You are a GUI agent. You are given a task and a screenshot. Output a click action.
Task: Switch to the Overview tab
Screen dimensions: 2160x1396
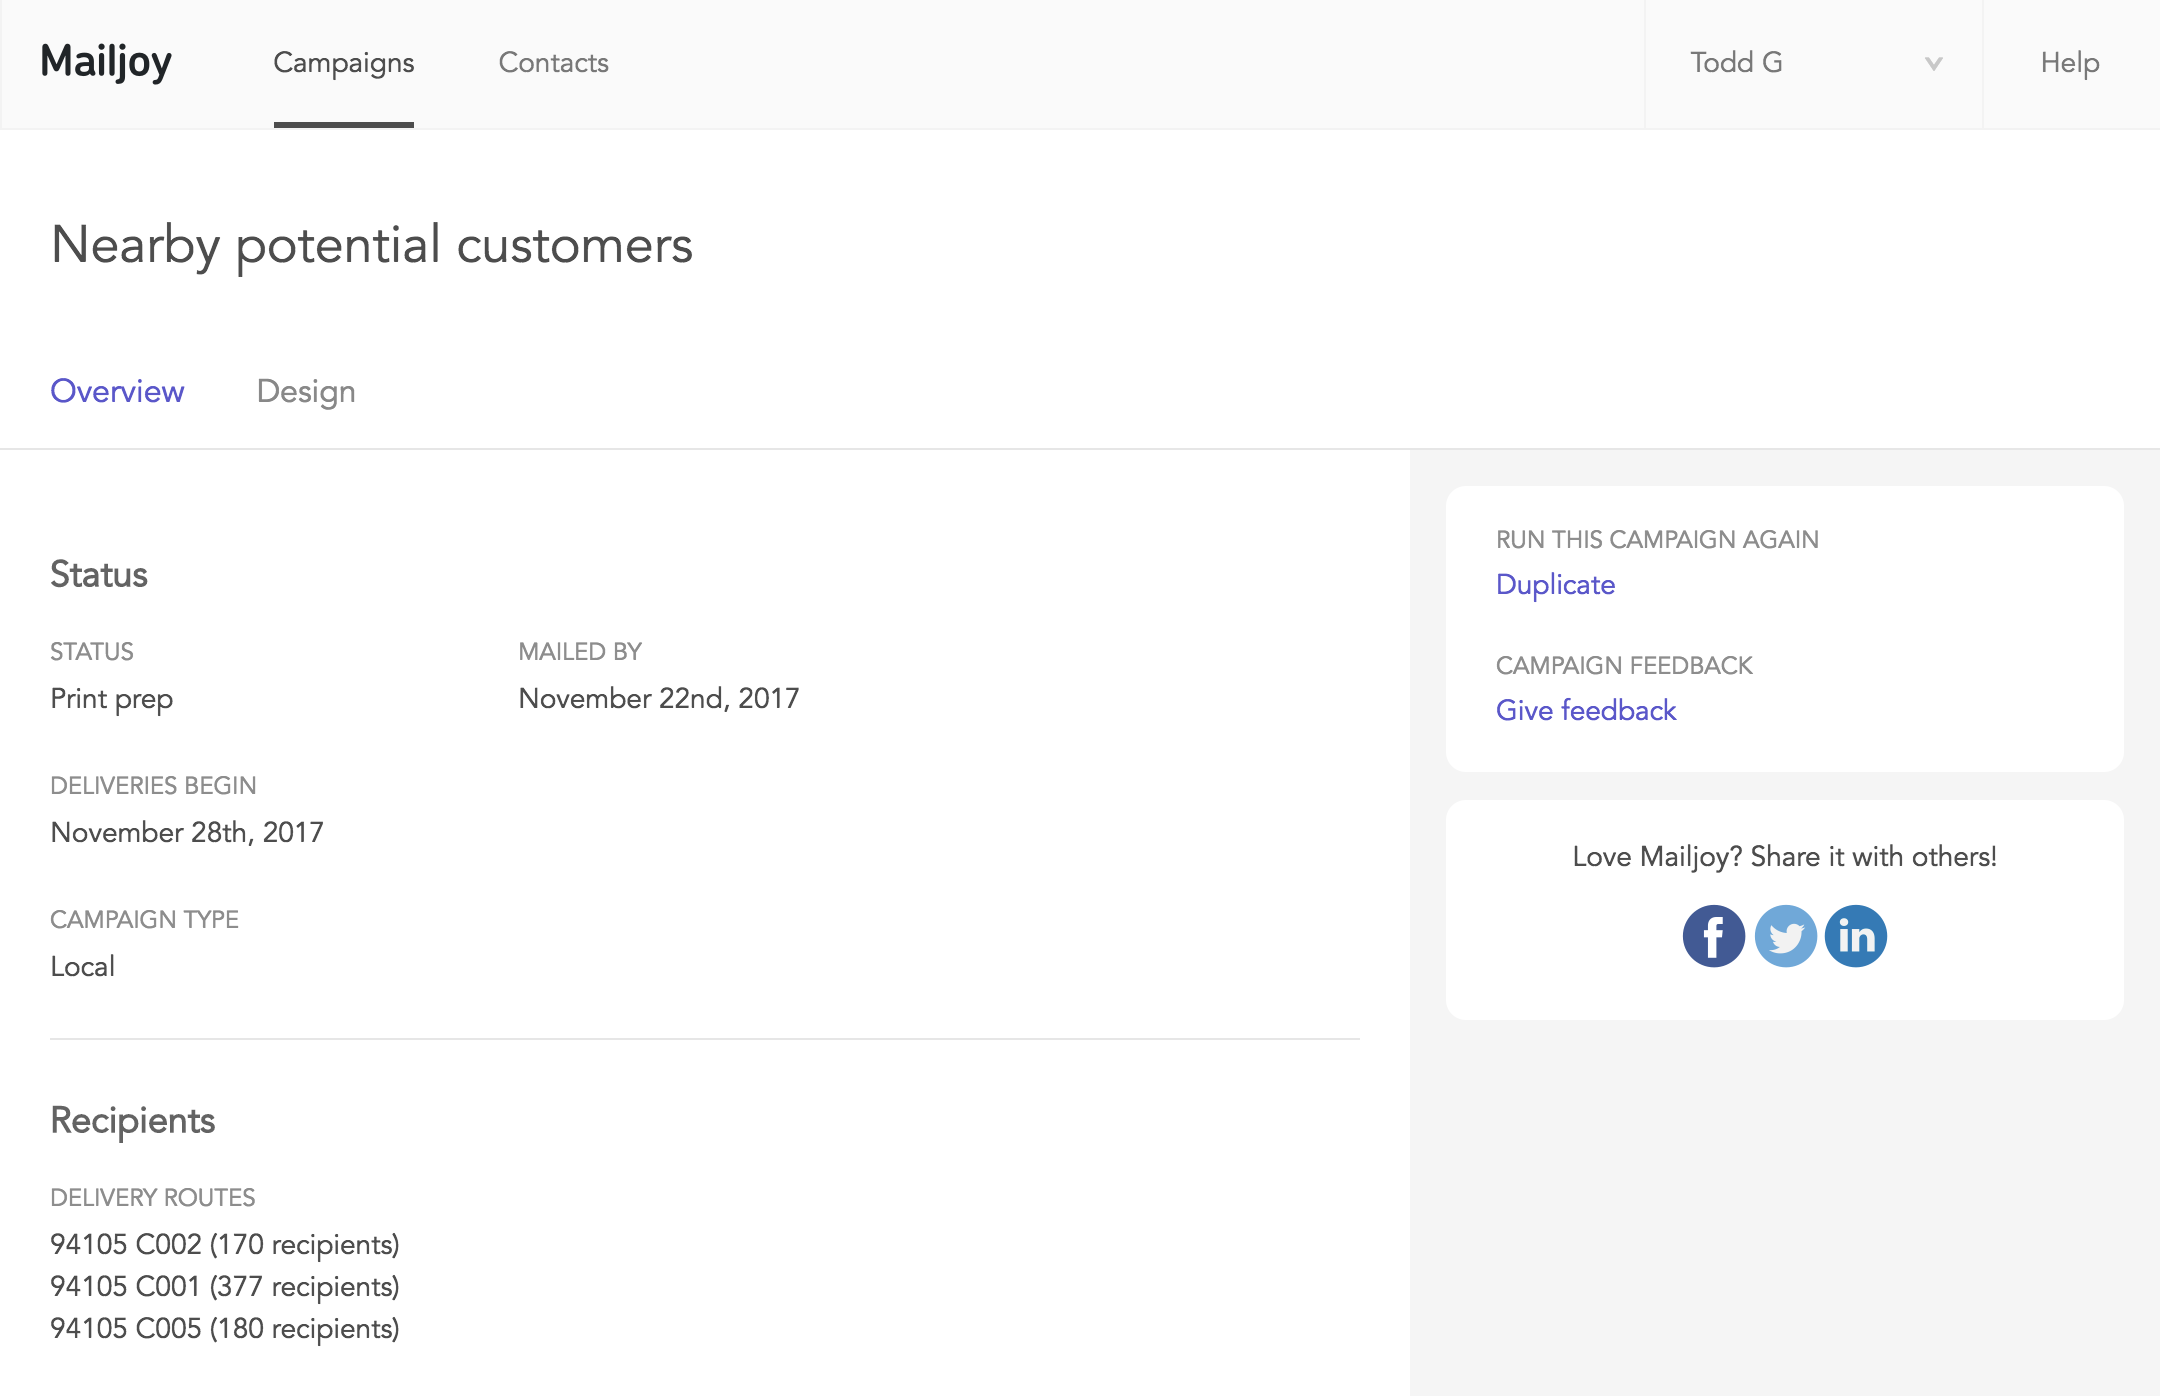coord(118,391)
